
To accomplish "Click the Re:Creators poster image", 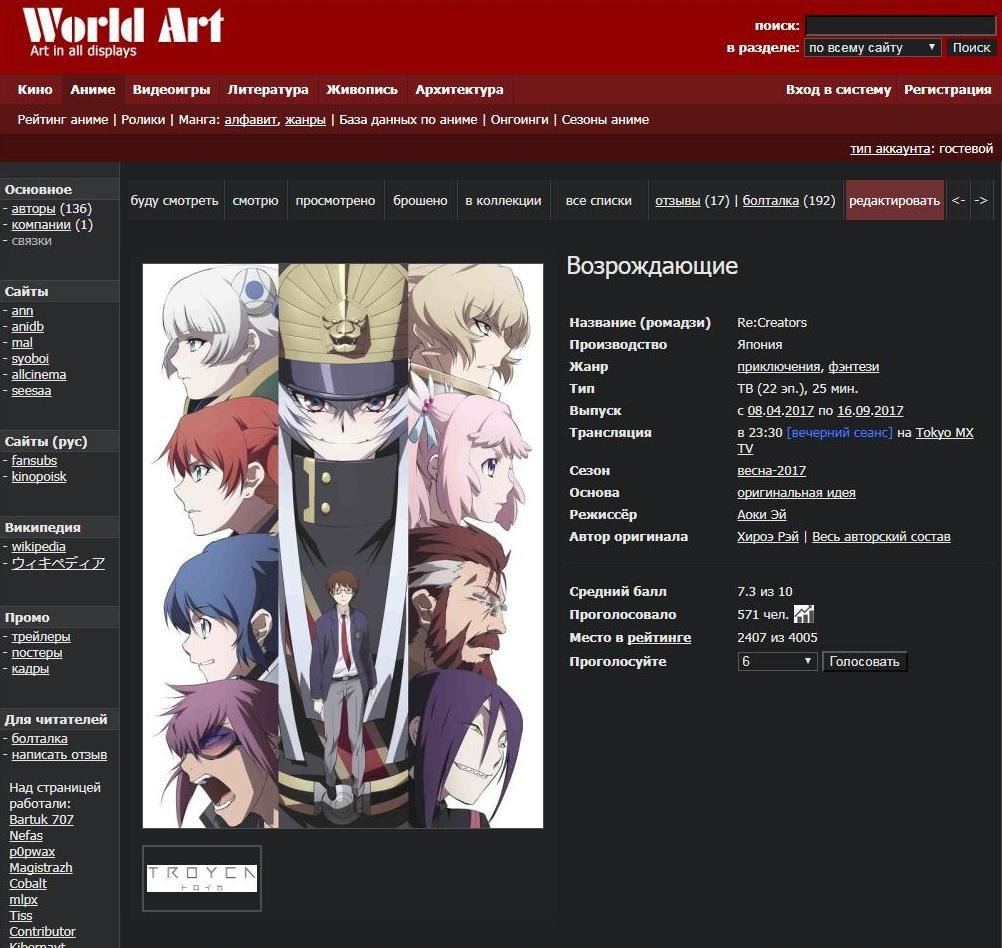I will (x=343, y=546).
